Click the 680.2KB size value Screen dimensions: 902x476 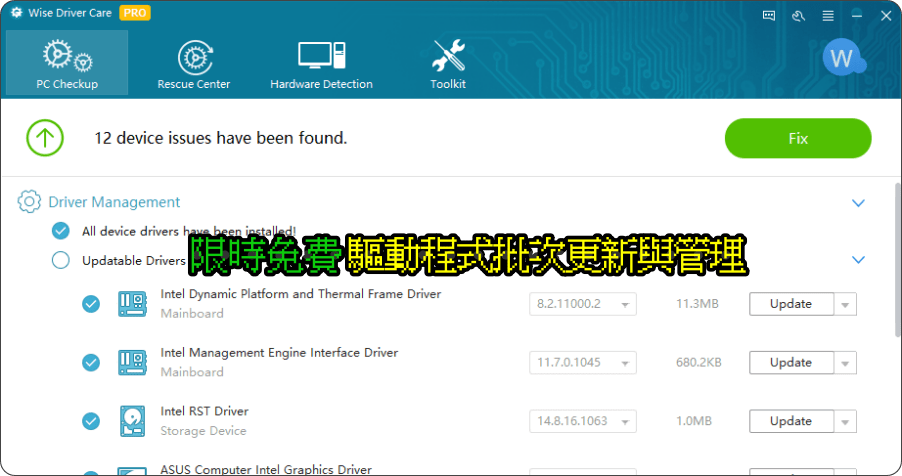[698, 363]
